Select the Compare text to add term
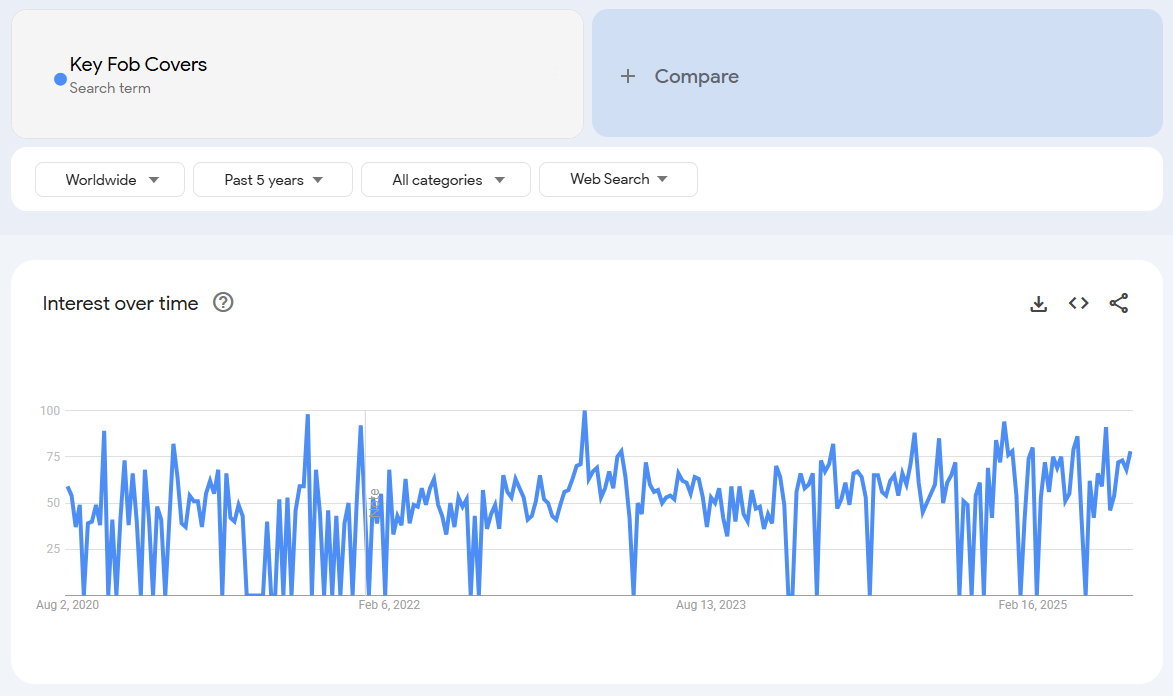The height and width of the screenshot is (696, 1173). [696, 76]
